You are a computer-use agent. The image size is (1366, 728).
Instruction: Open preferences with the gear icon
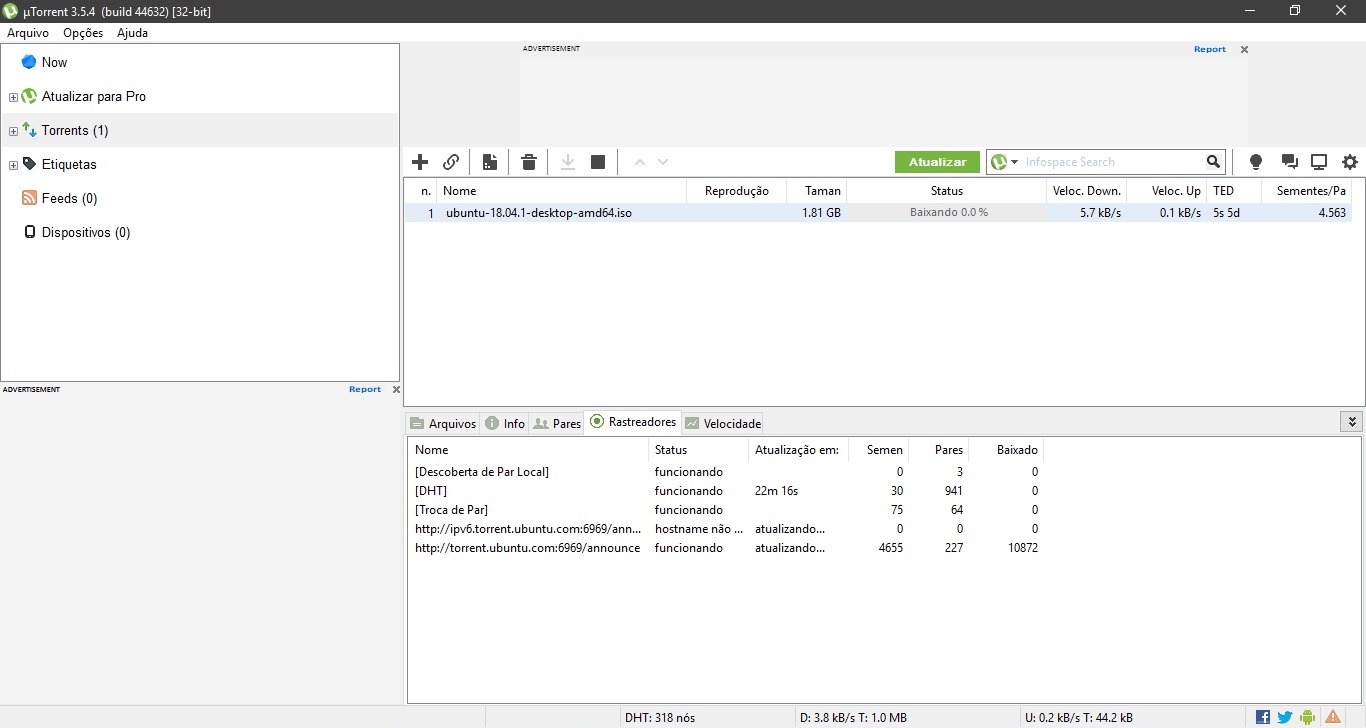(1350, 162)
